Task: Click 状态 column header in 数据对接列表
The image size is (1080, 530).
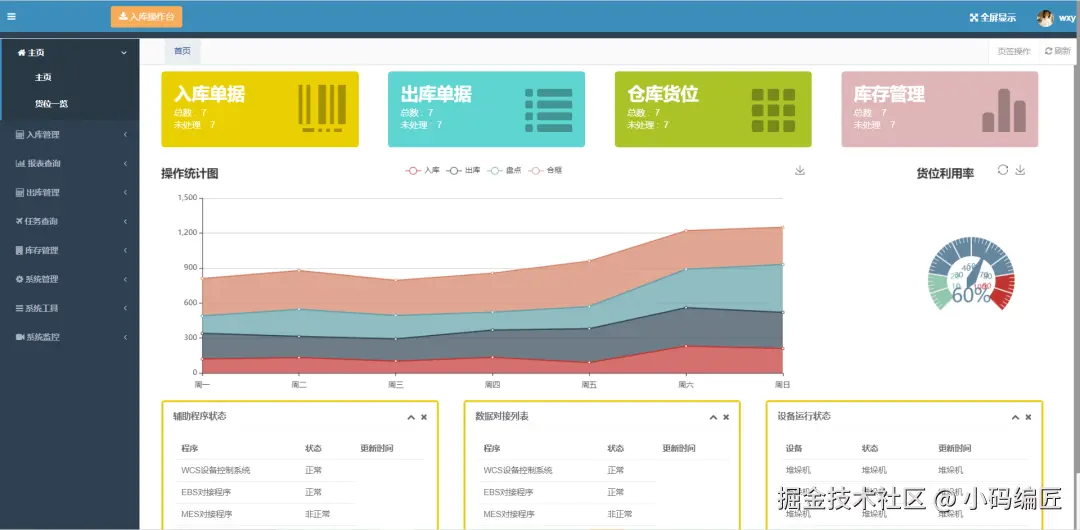Action: tap(616, 448)
